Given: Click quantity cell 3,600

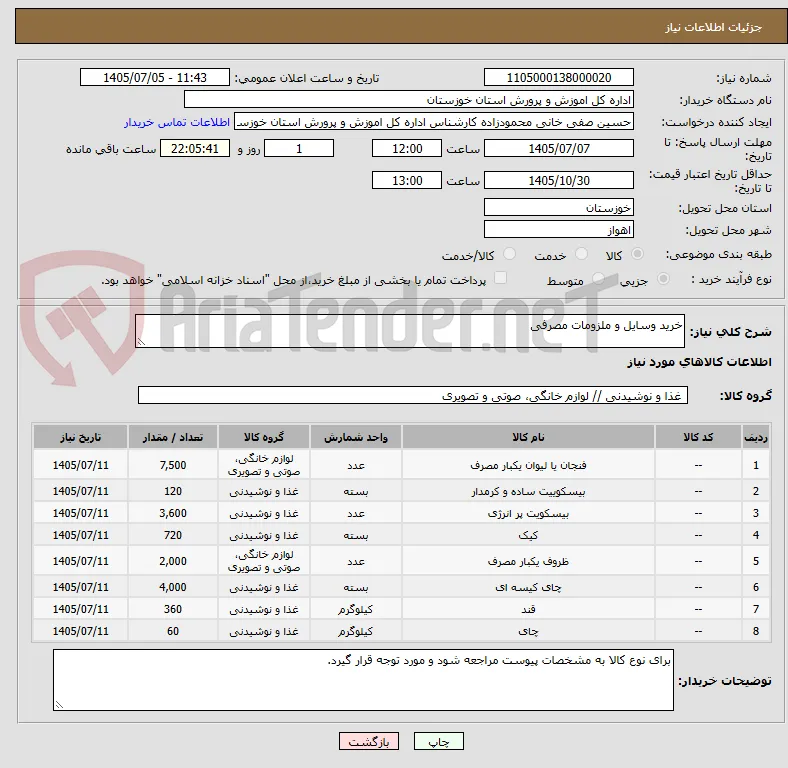Looking at the screenshot, I should coord(173,513).
